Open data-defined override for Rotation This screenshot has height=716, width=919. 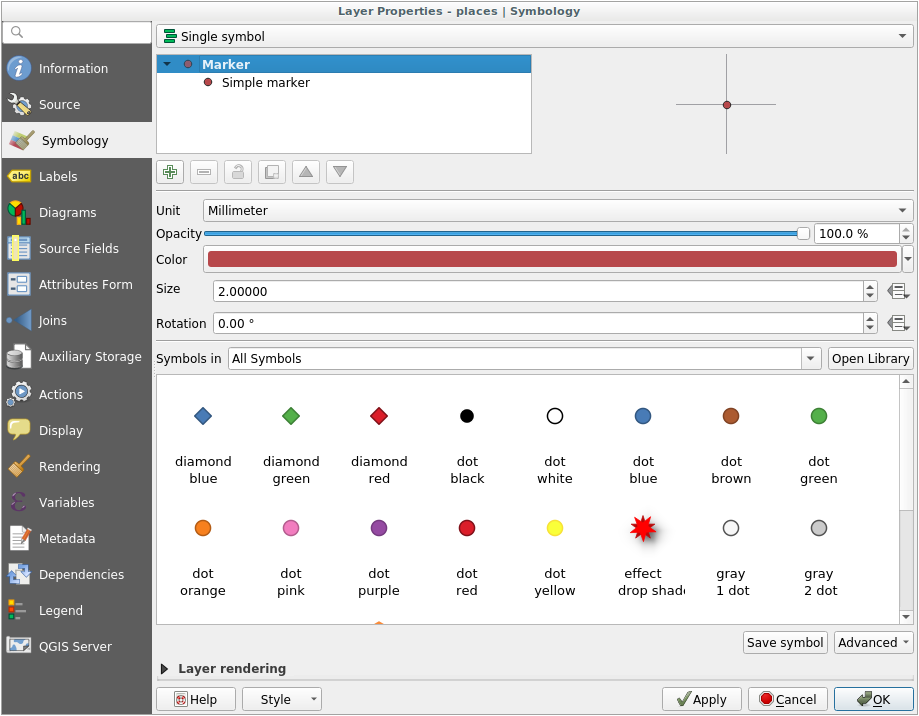pyautogui.click(x=897, y=324)
